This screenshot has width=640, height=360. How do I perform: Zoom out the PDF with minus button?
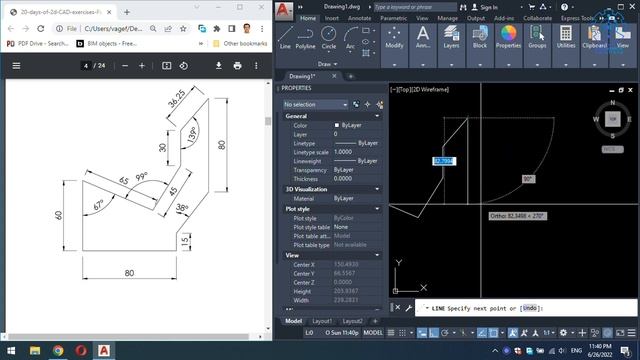(x=125, y=65)
